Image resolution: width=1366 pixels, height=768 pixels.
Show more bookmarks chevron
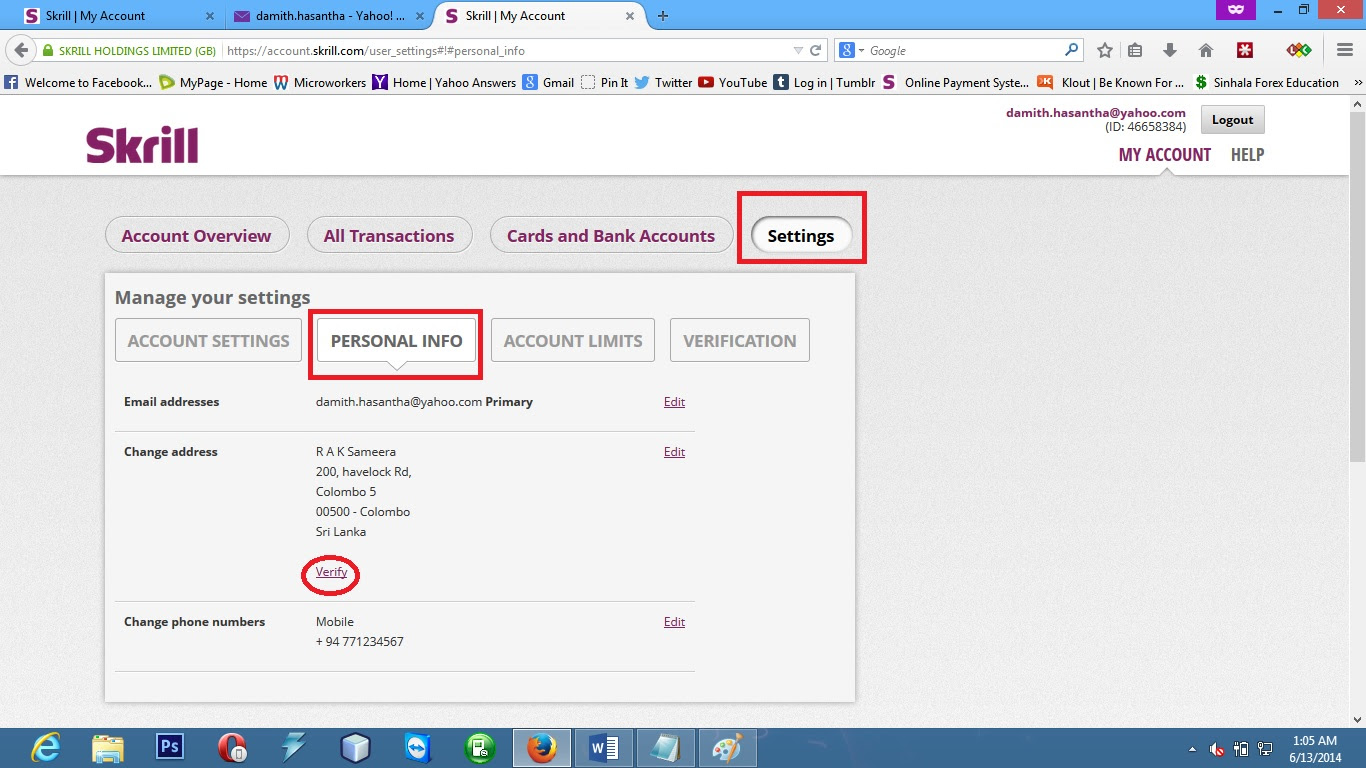click(x=1356, y=82)
